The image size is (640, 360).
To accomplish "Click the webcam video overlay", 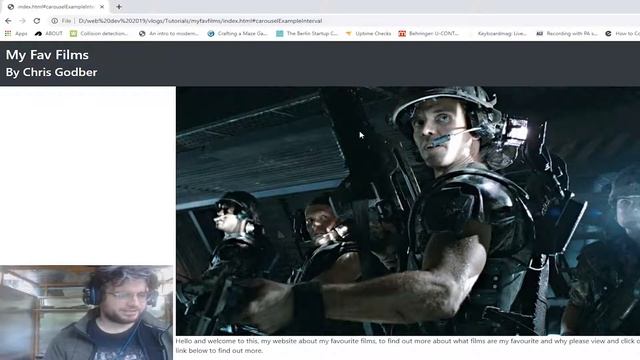I will pyautogui.click(x=87, y=313).
